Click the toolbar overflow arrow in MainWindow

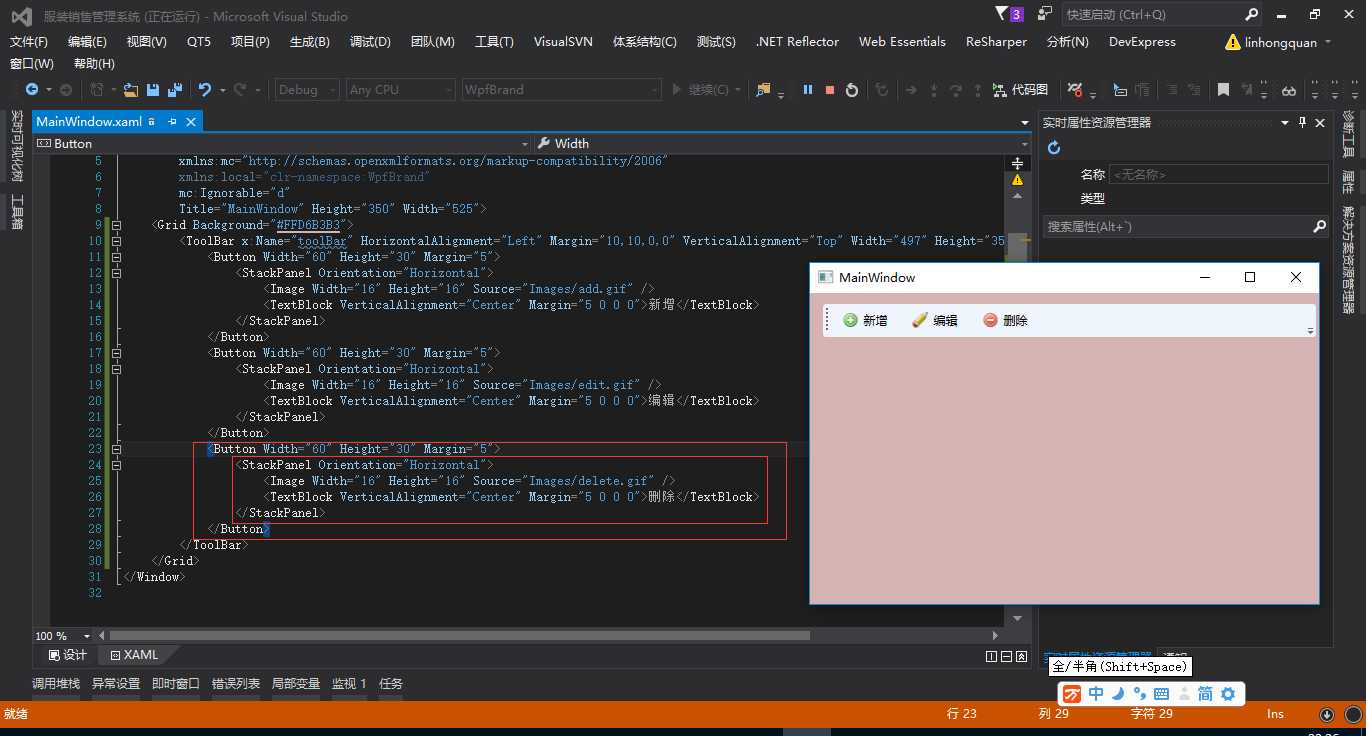(1310, 330)
